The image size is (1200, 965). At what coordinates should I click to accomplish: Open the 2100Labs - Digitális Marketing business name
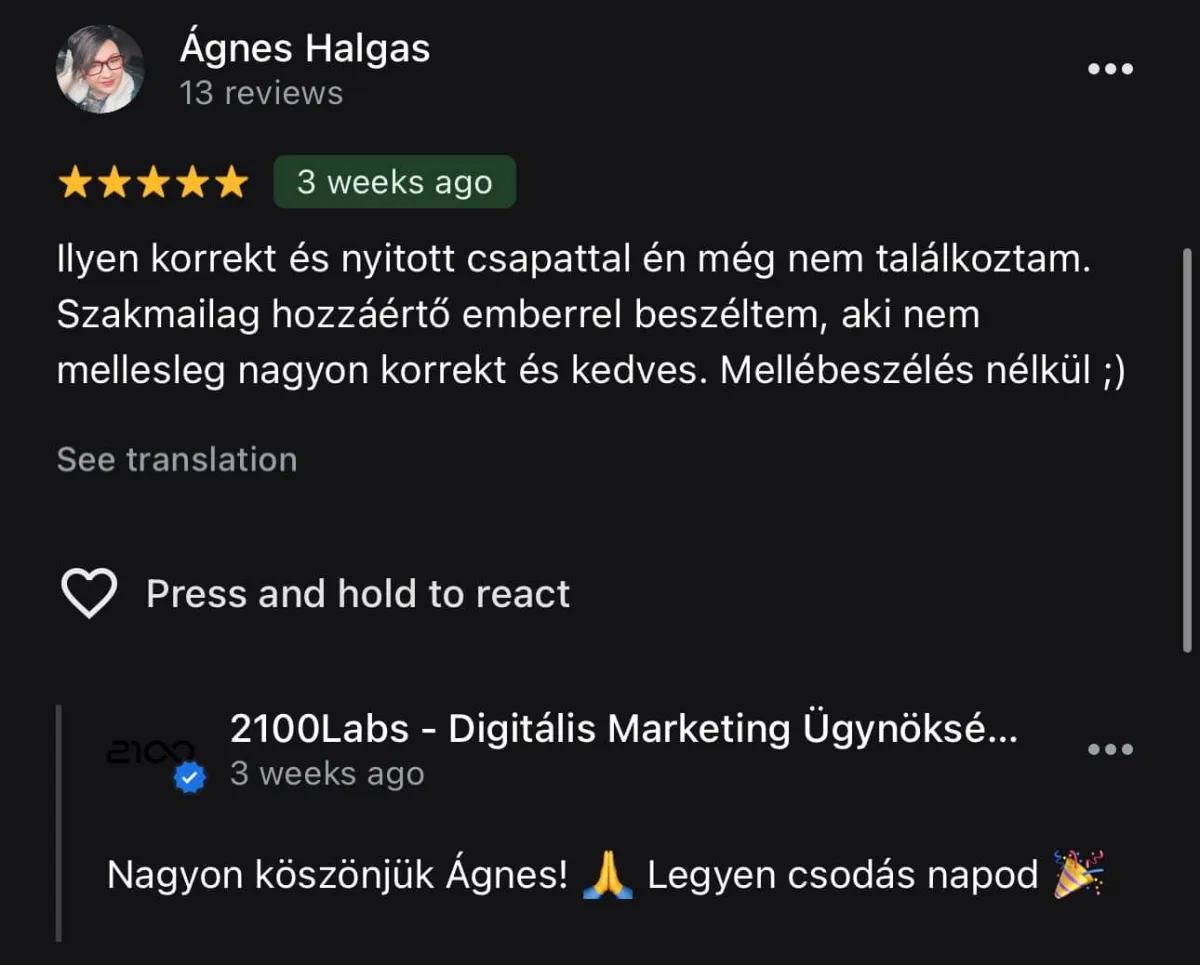pos(624,729)
